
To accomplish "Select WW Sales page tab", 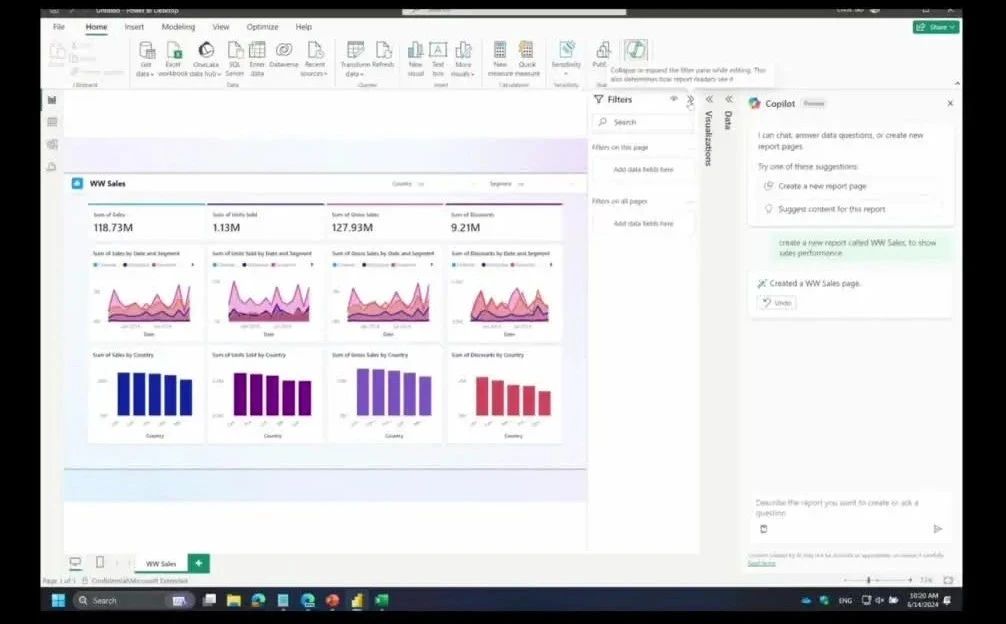I will coord(161,563).
